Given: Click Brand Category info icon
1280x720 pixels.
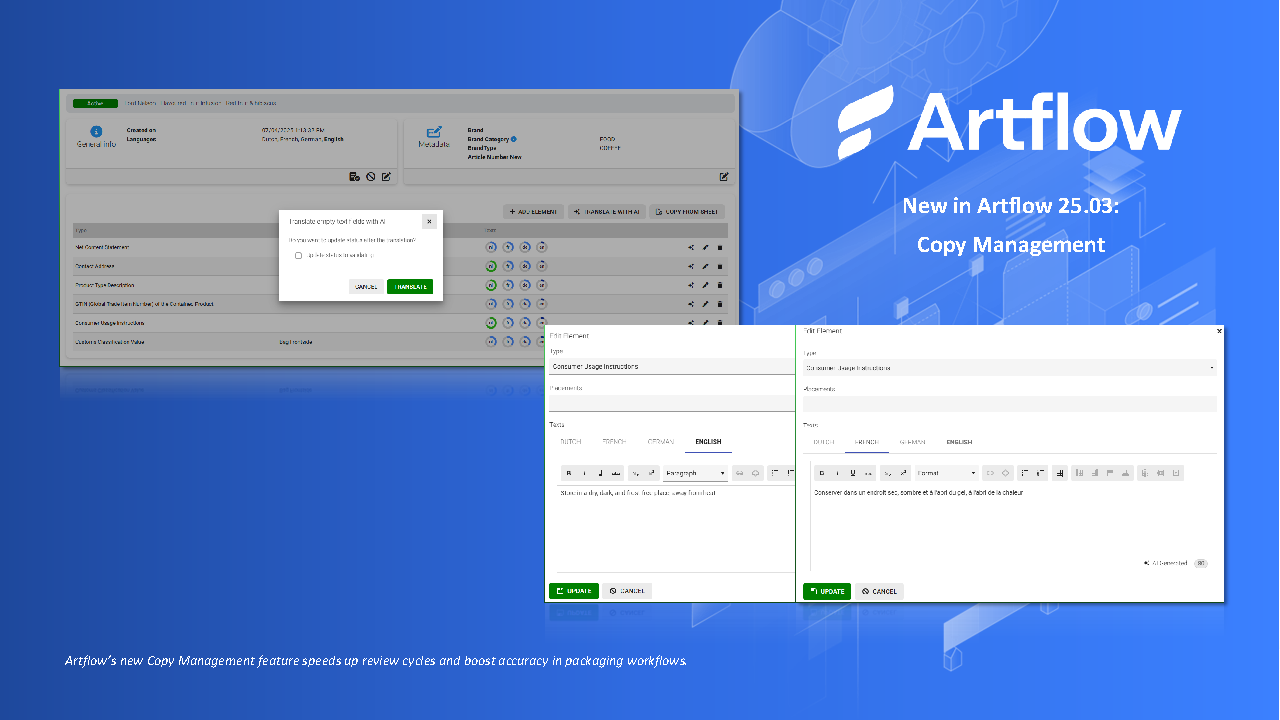Looking at the screenshot, I should click(x=514, y=139).
